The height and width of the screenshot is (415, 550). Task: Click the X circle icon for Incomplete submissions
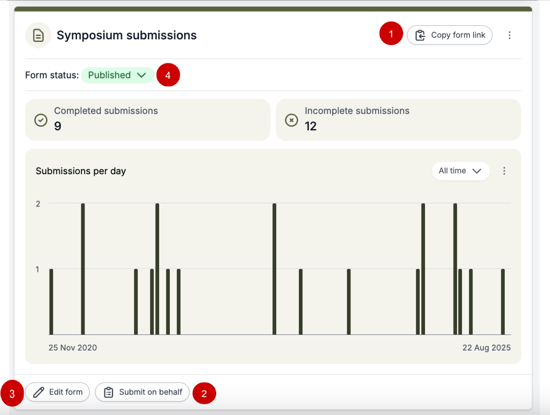click(291, 120)
